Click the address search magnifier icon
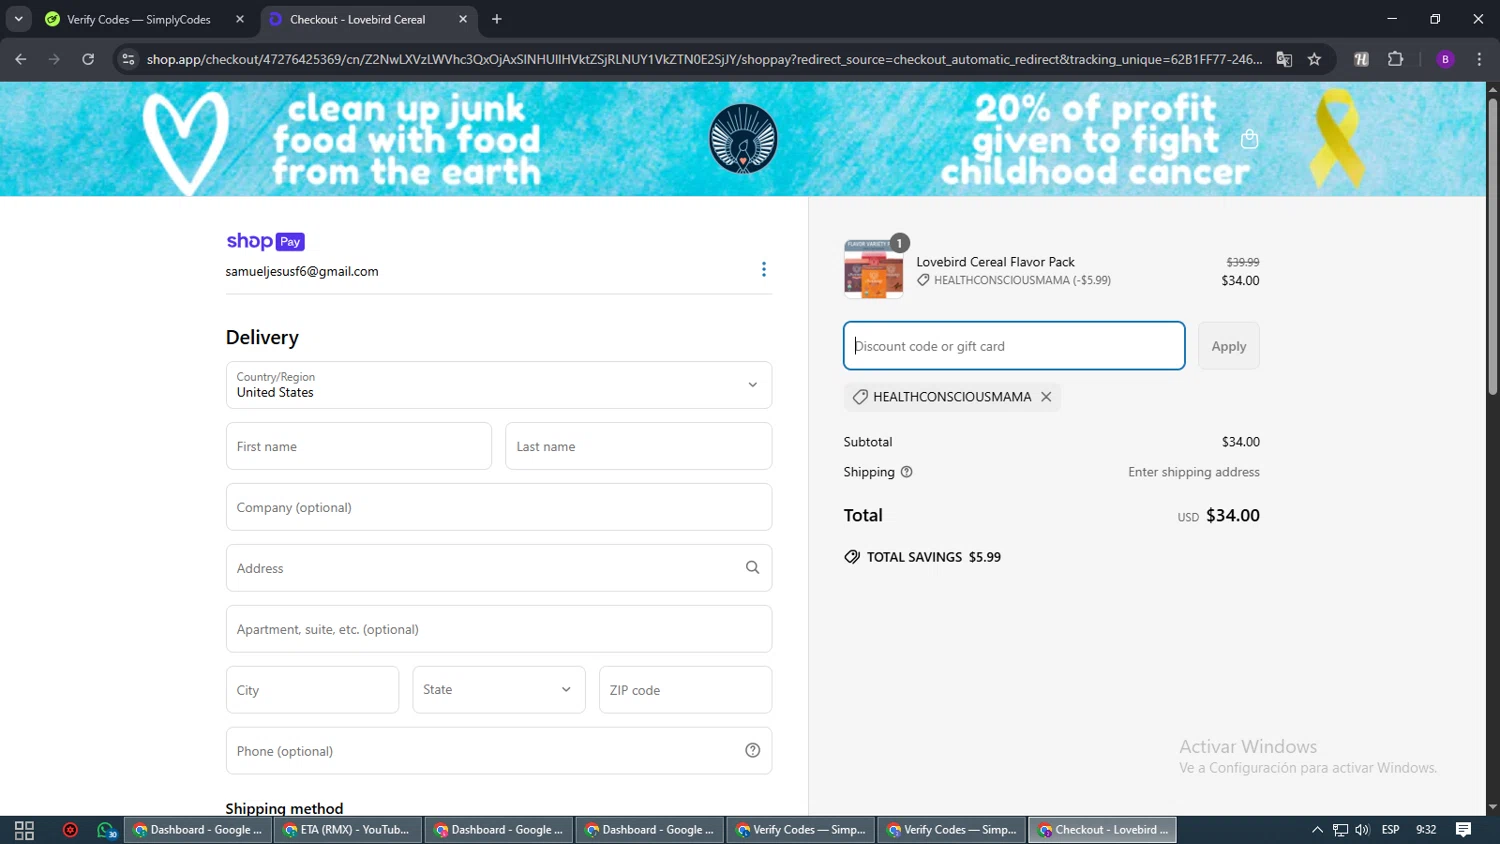This screenshot has height=844, width=1500. point(752,568)
